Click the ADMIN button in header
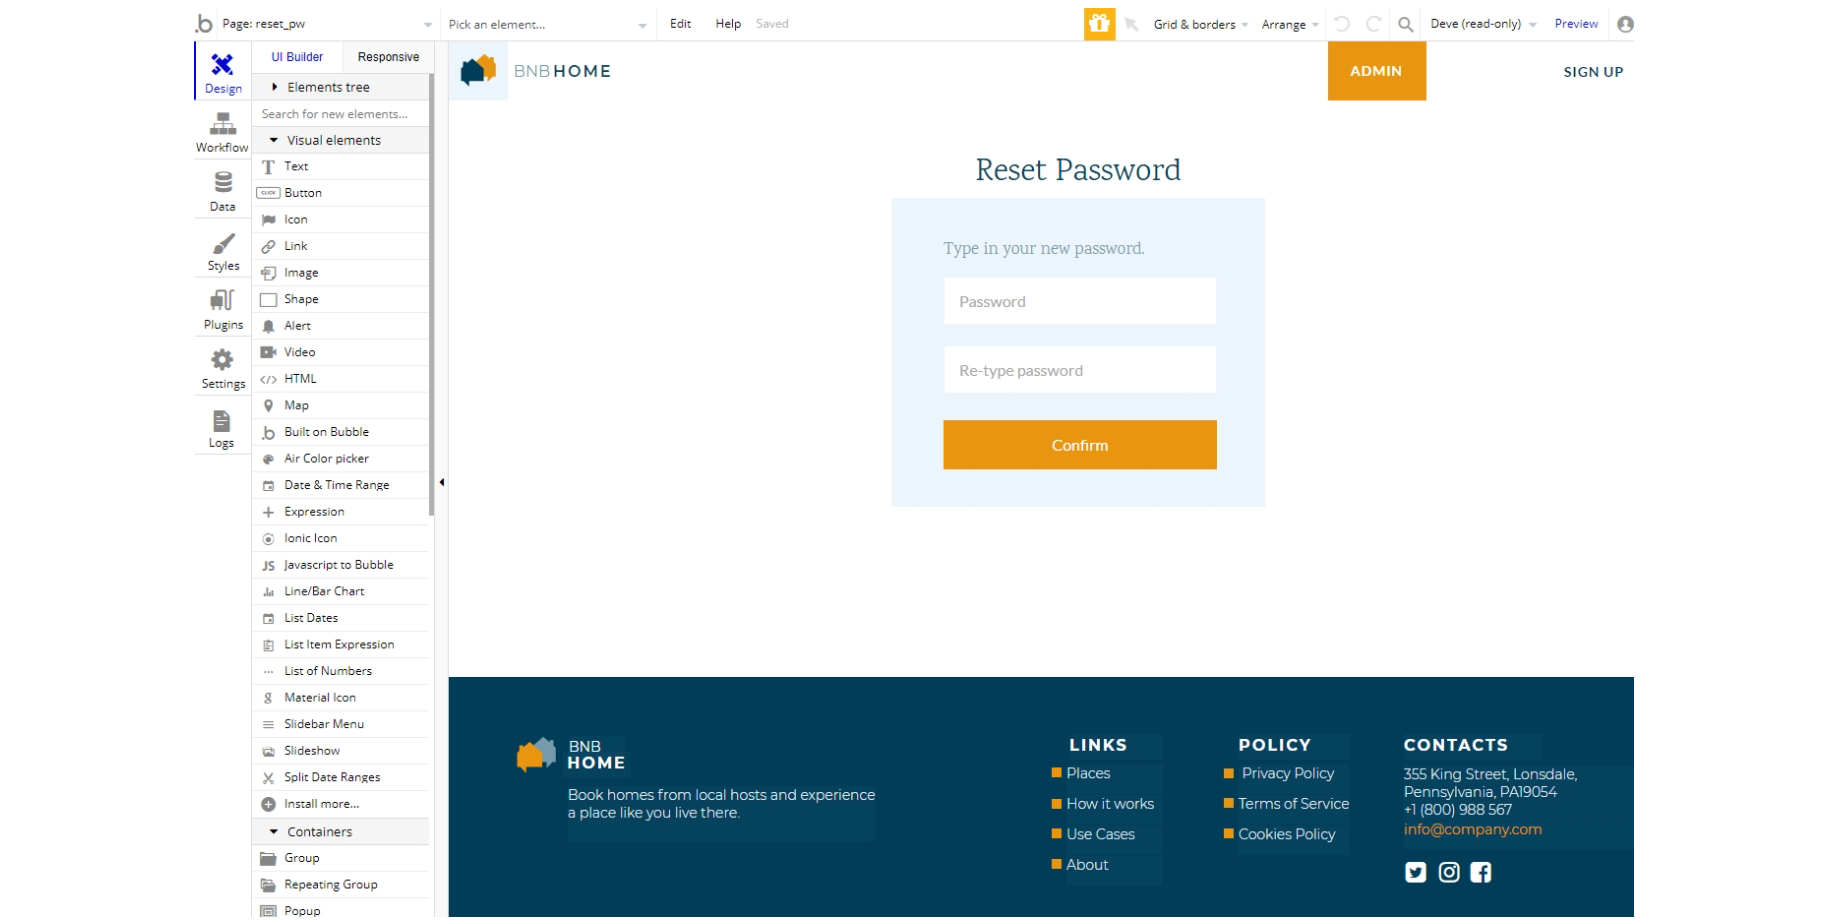Screen dimensions: 1830x924 (x=1376, y=71)
